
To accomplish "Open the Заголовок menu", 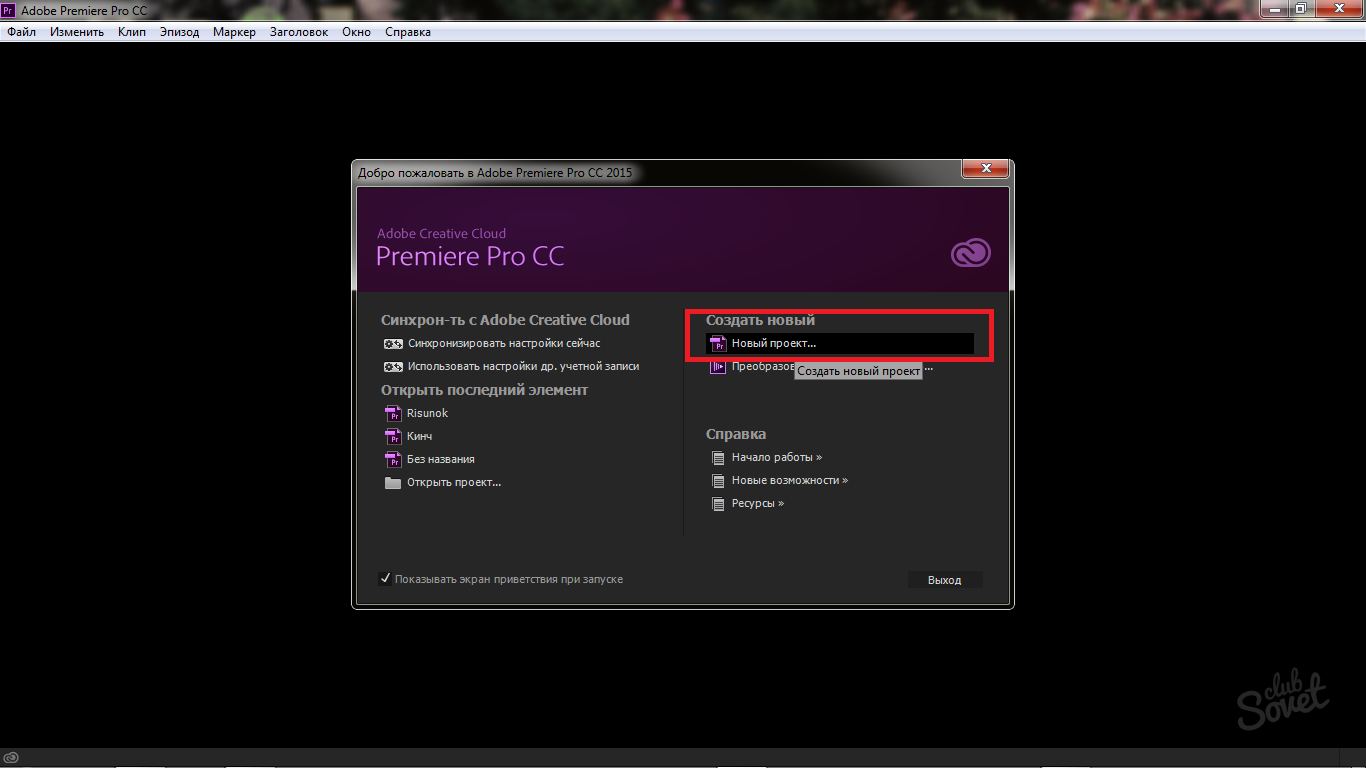I will (x=299, y=32).
